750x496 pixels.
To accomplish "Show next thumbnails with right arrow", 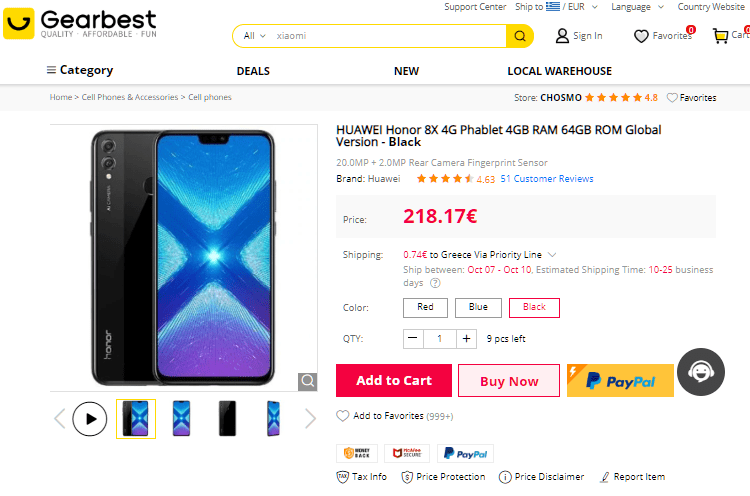I will point(310,418).
